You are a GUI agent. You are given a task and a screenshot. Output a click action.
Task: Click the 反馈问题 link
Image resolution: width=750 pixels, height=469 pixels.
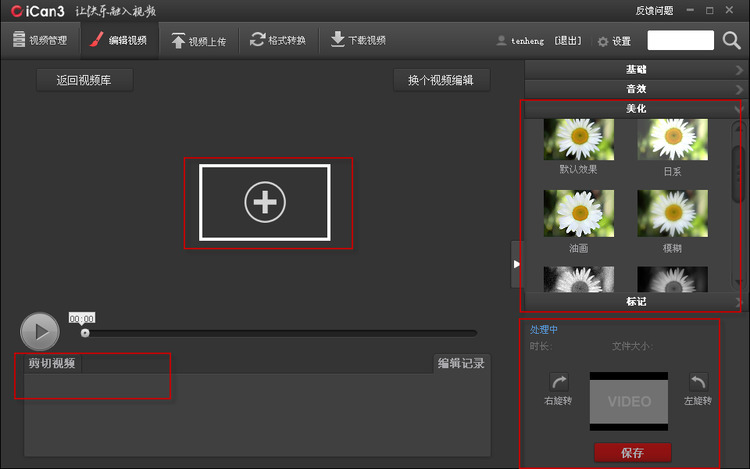click(654, 11)
